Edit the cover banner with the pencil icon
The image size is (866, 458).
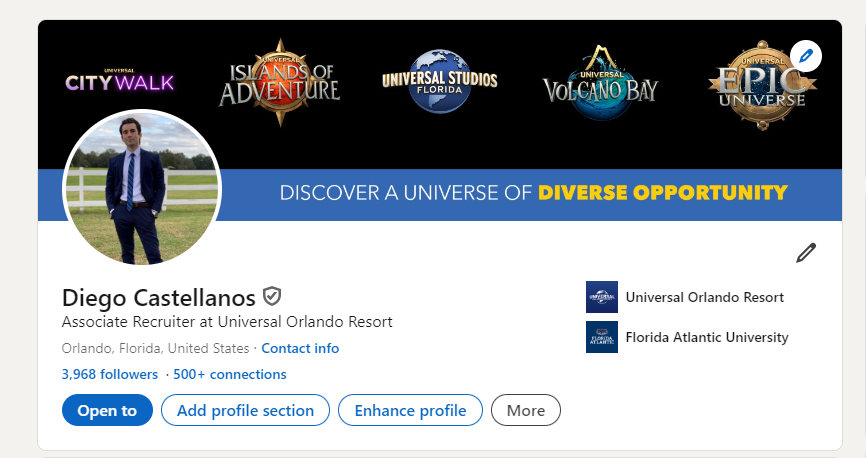[806, 56]
